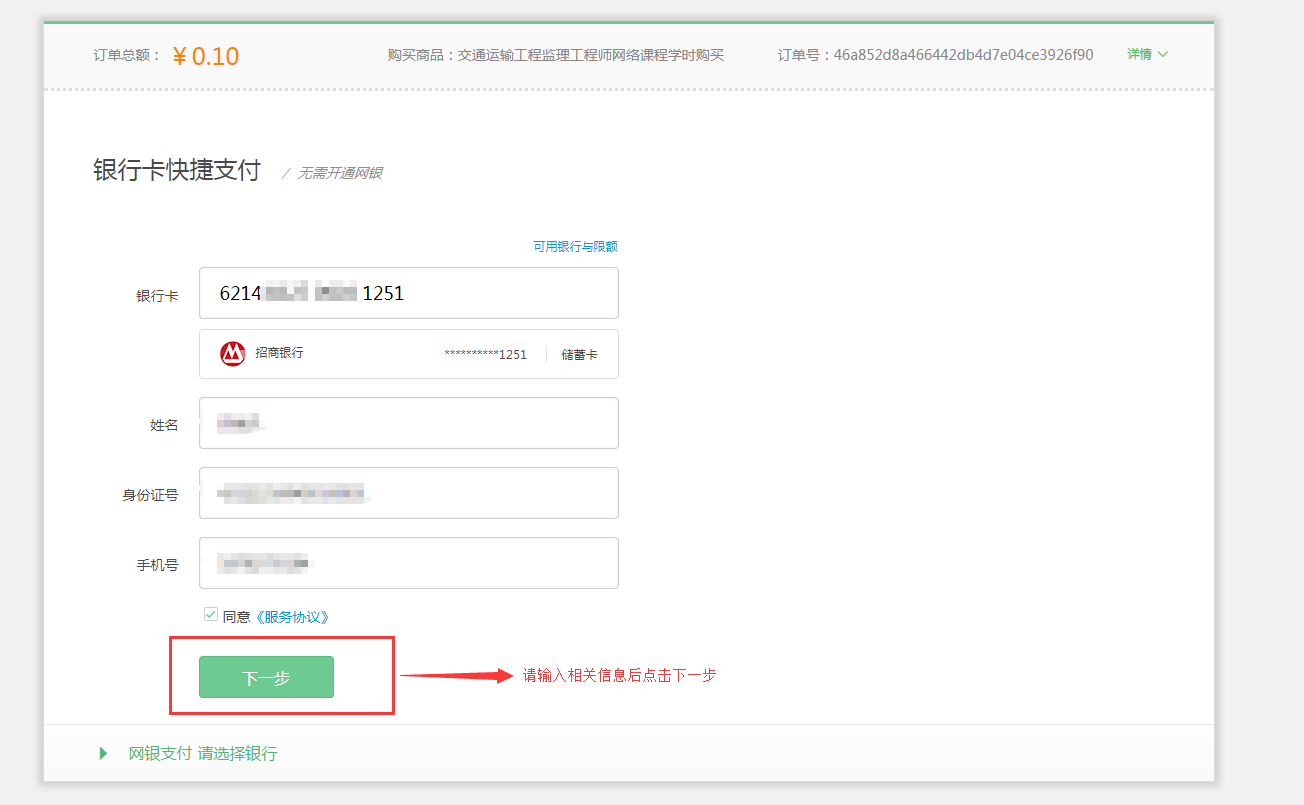Click the green 下一步 button

(x=266, y=677)
